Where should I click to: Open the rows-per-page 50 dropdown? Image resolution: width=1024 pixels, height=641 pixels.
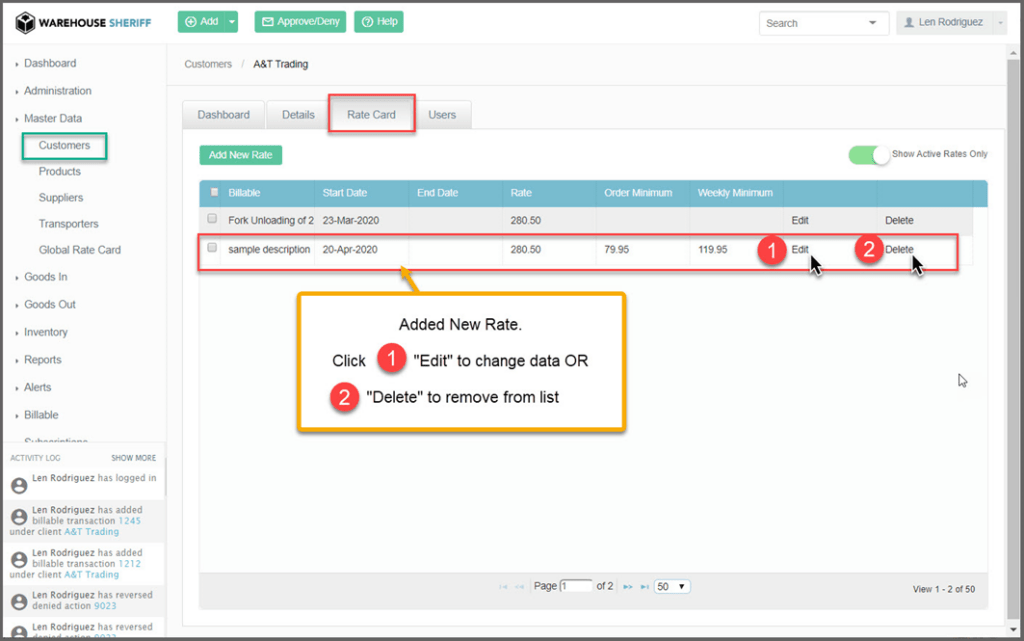[x=672, y=587]
